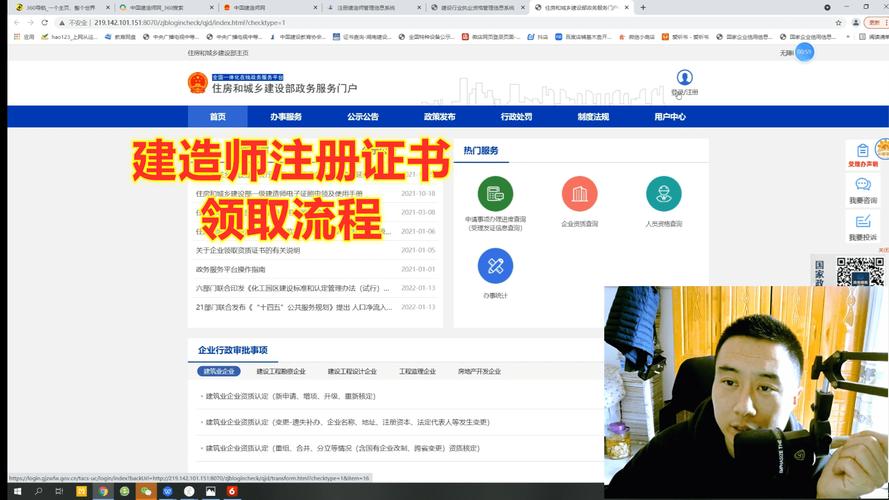Open the red 6 taskbar icon
889x500 pixels.
tap(232, 491)
